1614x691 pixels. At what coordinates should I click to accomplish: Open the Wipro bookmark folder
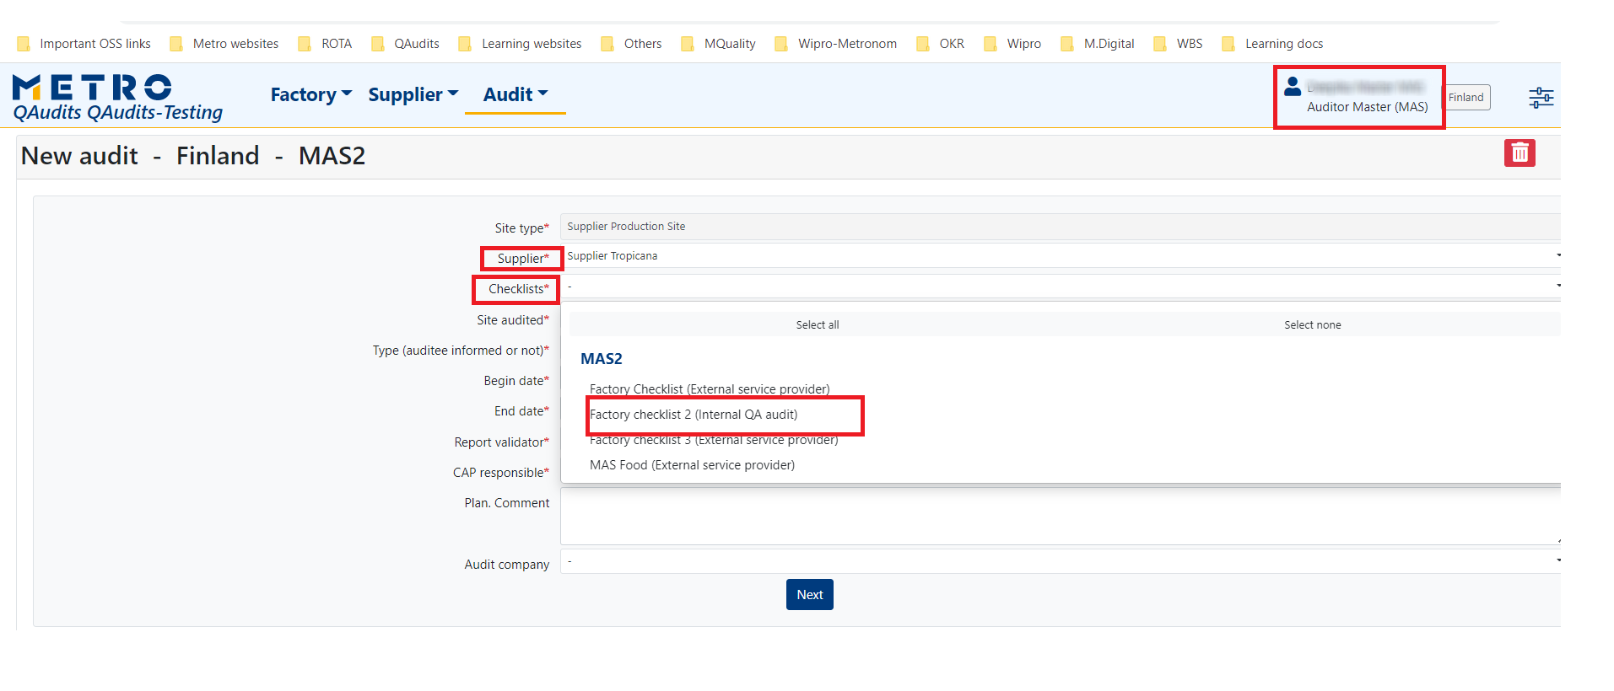(1012, 44)
